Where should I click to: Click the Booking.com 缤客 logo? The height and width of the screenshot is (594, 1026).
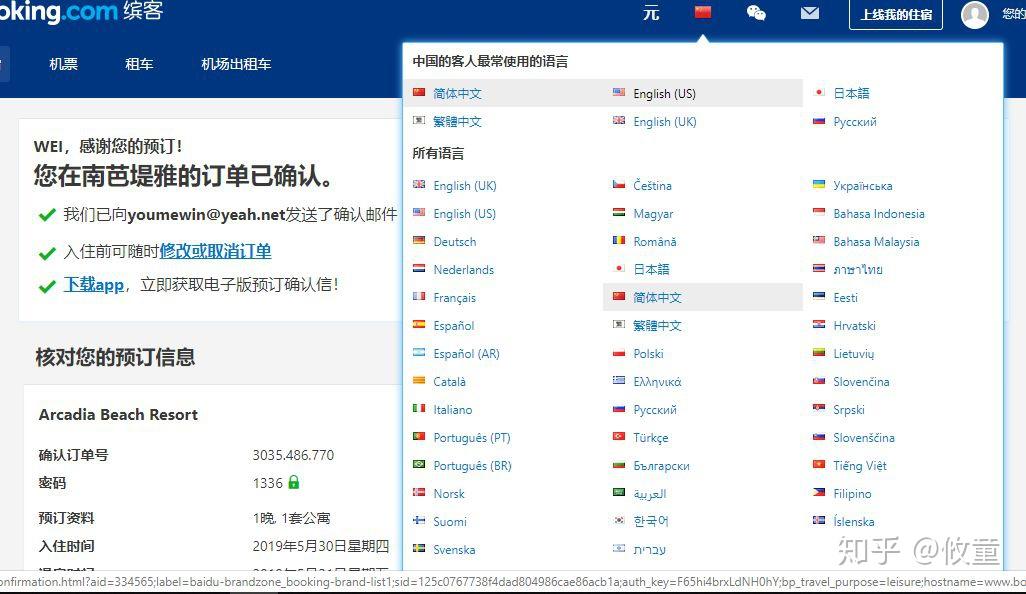pyautogui.click(x=81, y=12)
